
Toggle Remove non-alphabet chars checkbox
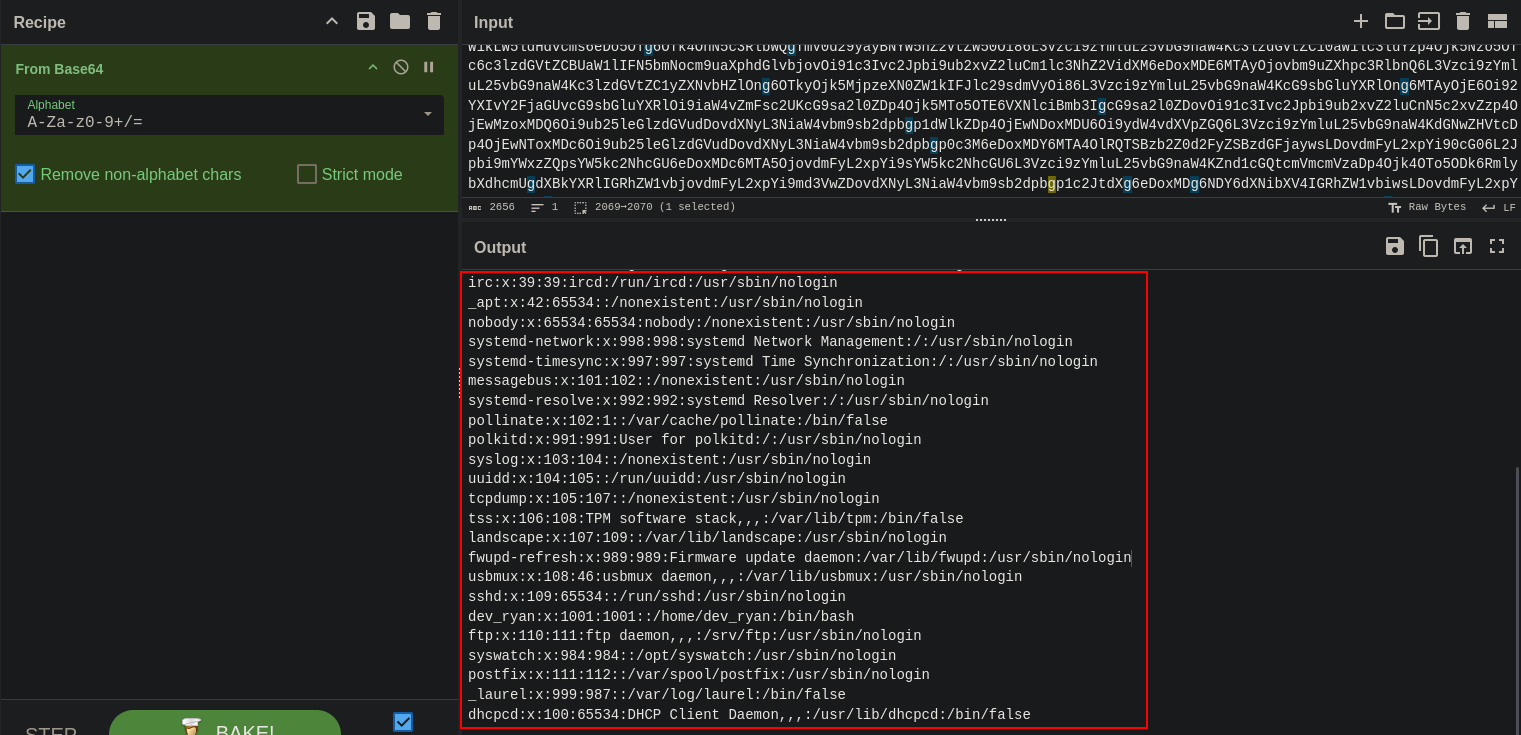(x=25, y=174)
